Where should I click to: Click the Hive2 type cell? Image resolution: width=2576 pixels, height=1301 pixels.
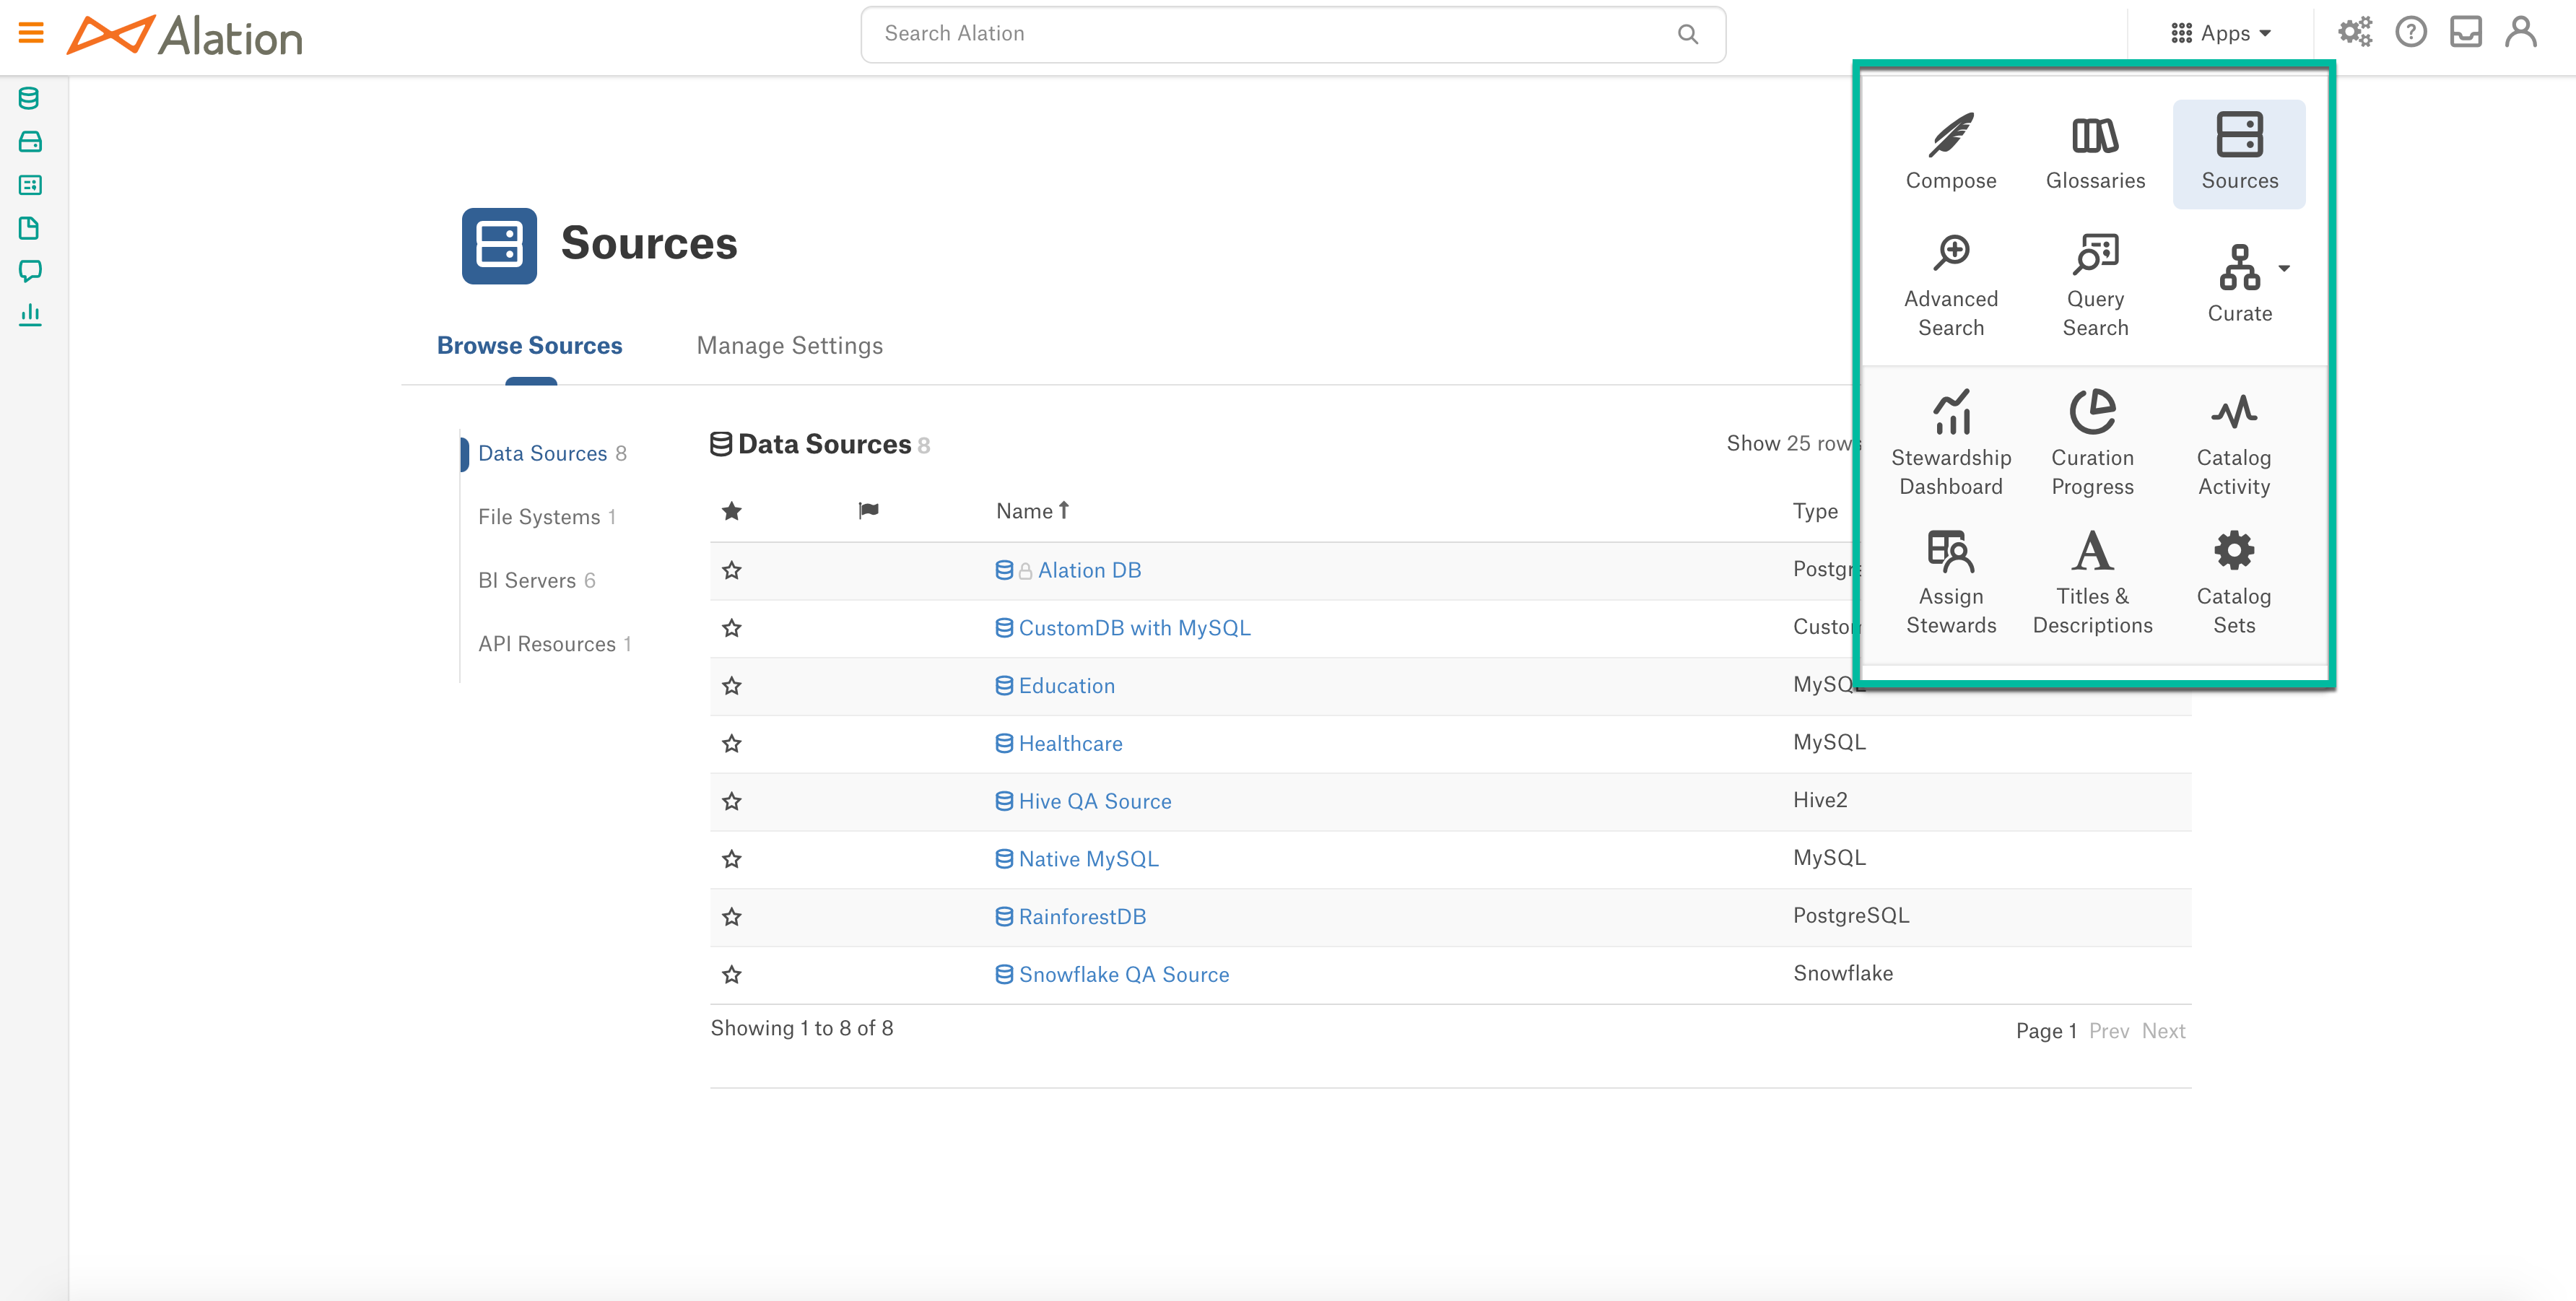click(1820, 800)
